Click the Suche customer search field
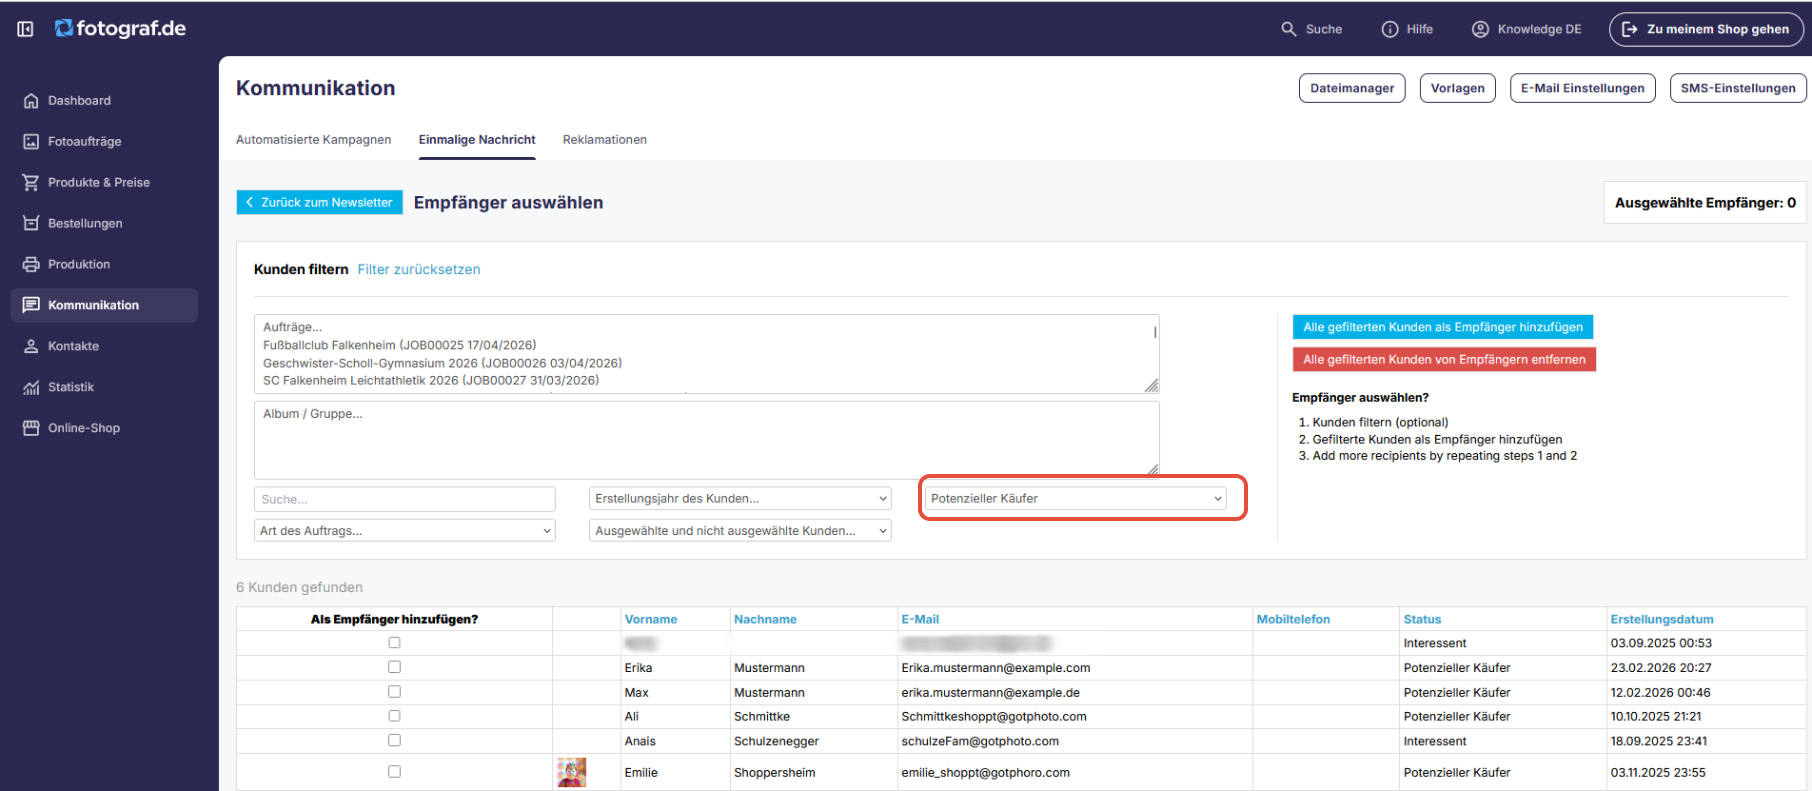The image size is (1812, 791). pos(405,499)
